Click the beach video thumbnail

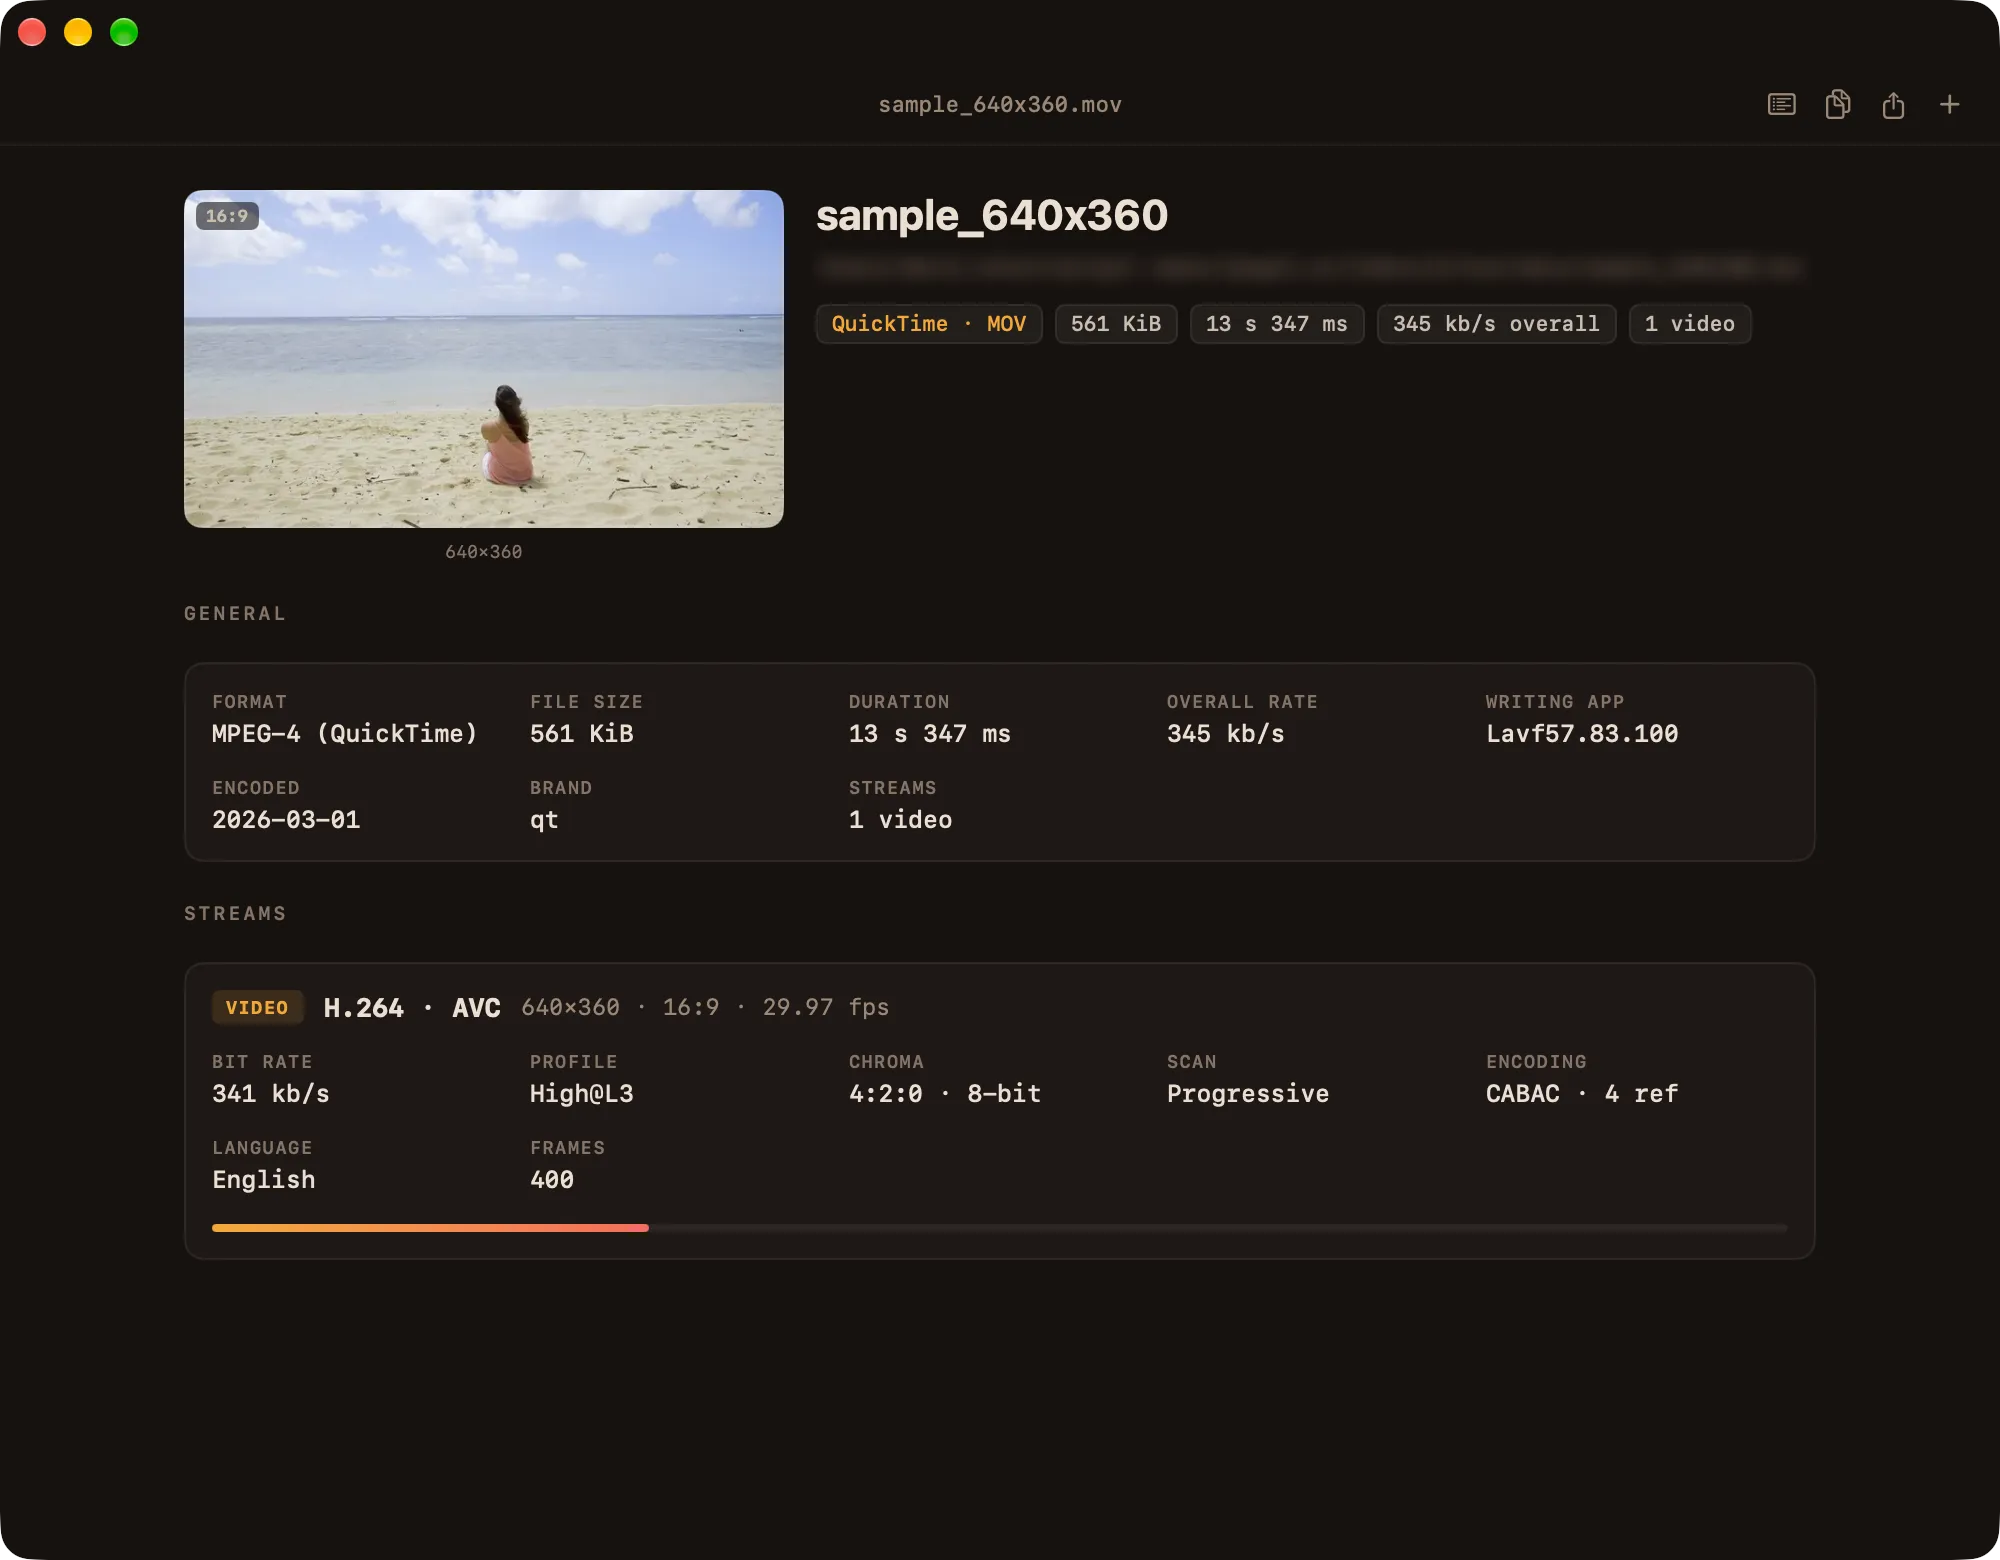[483, 358]
